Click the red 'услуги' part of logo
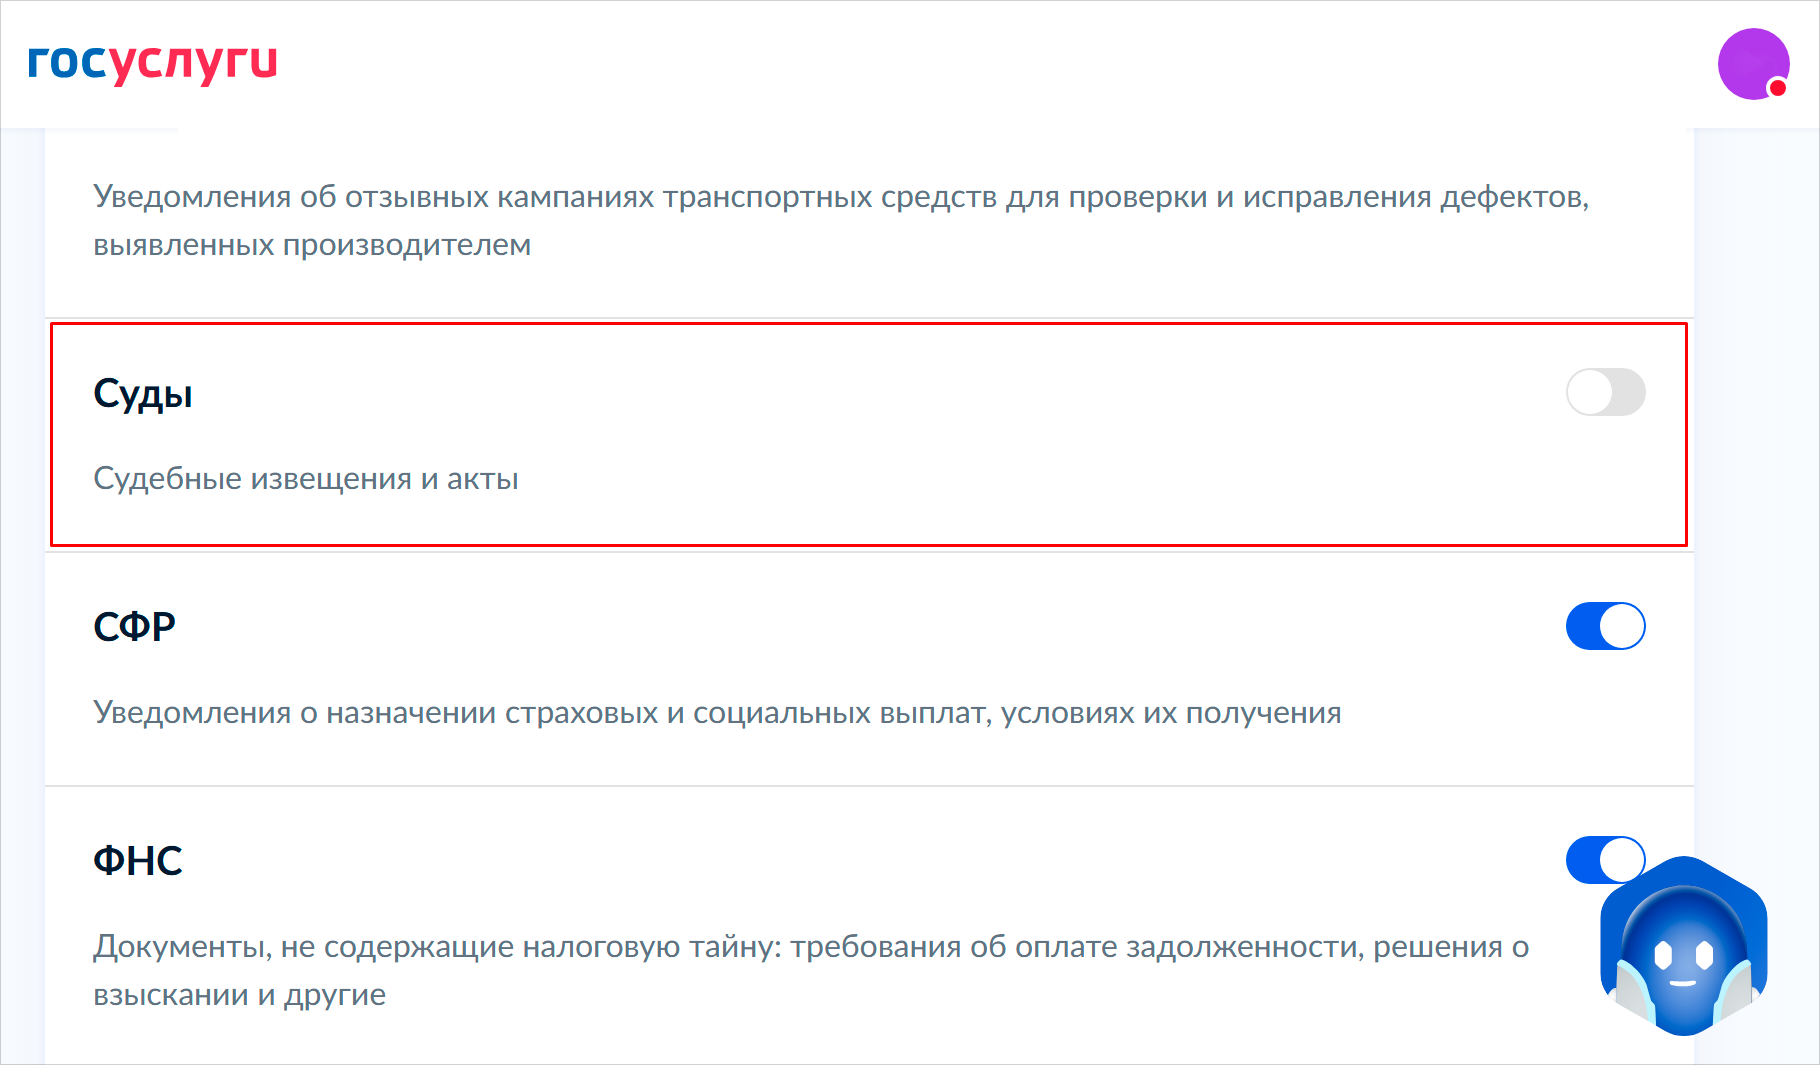The width and height of the screenshot is (1820, 1065). click(192, 64)
